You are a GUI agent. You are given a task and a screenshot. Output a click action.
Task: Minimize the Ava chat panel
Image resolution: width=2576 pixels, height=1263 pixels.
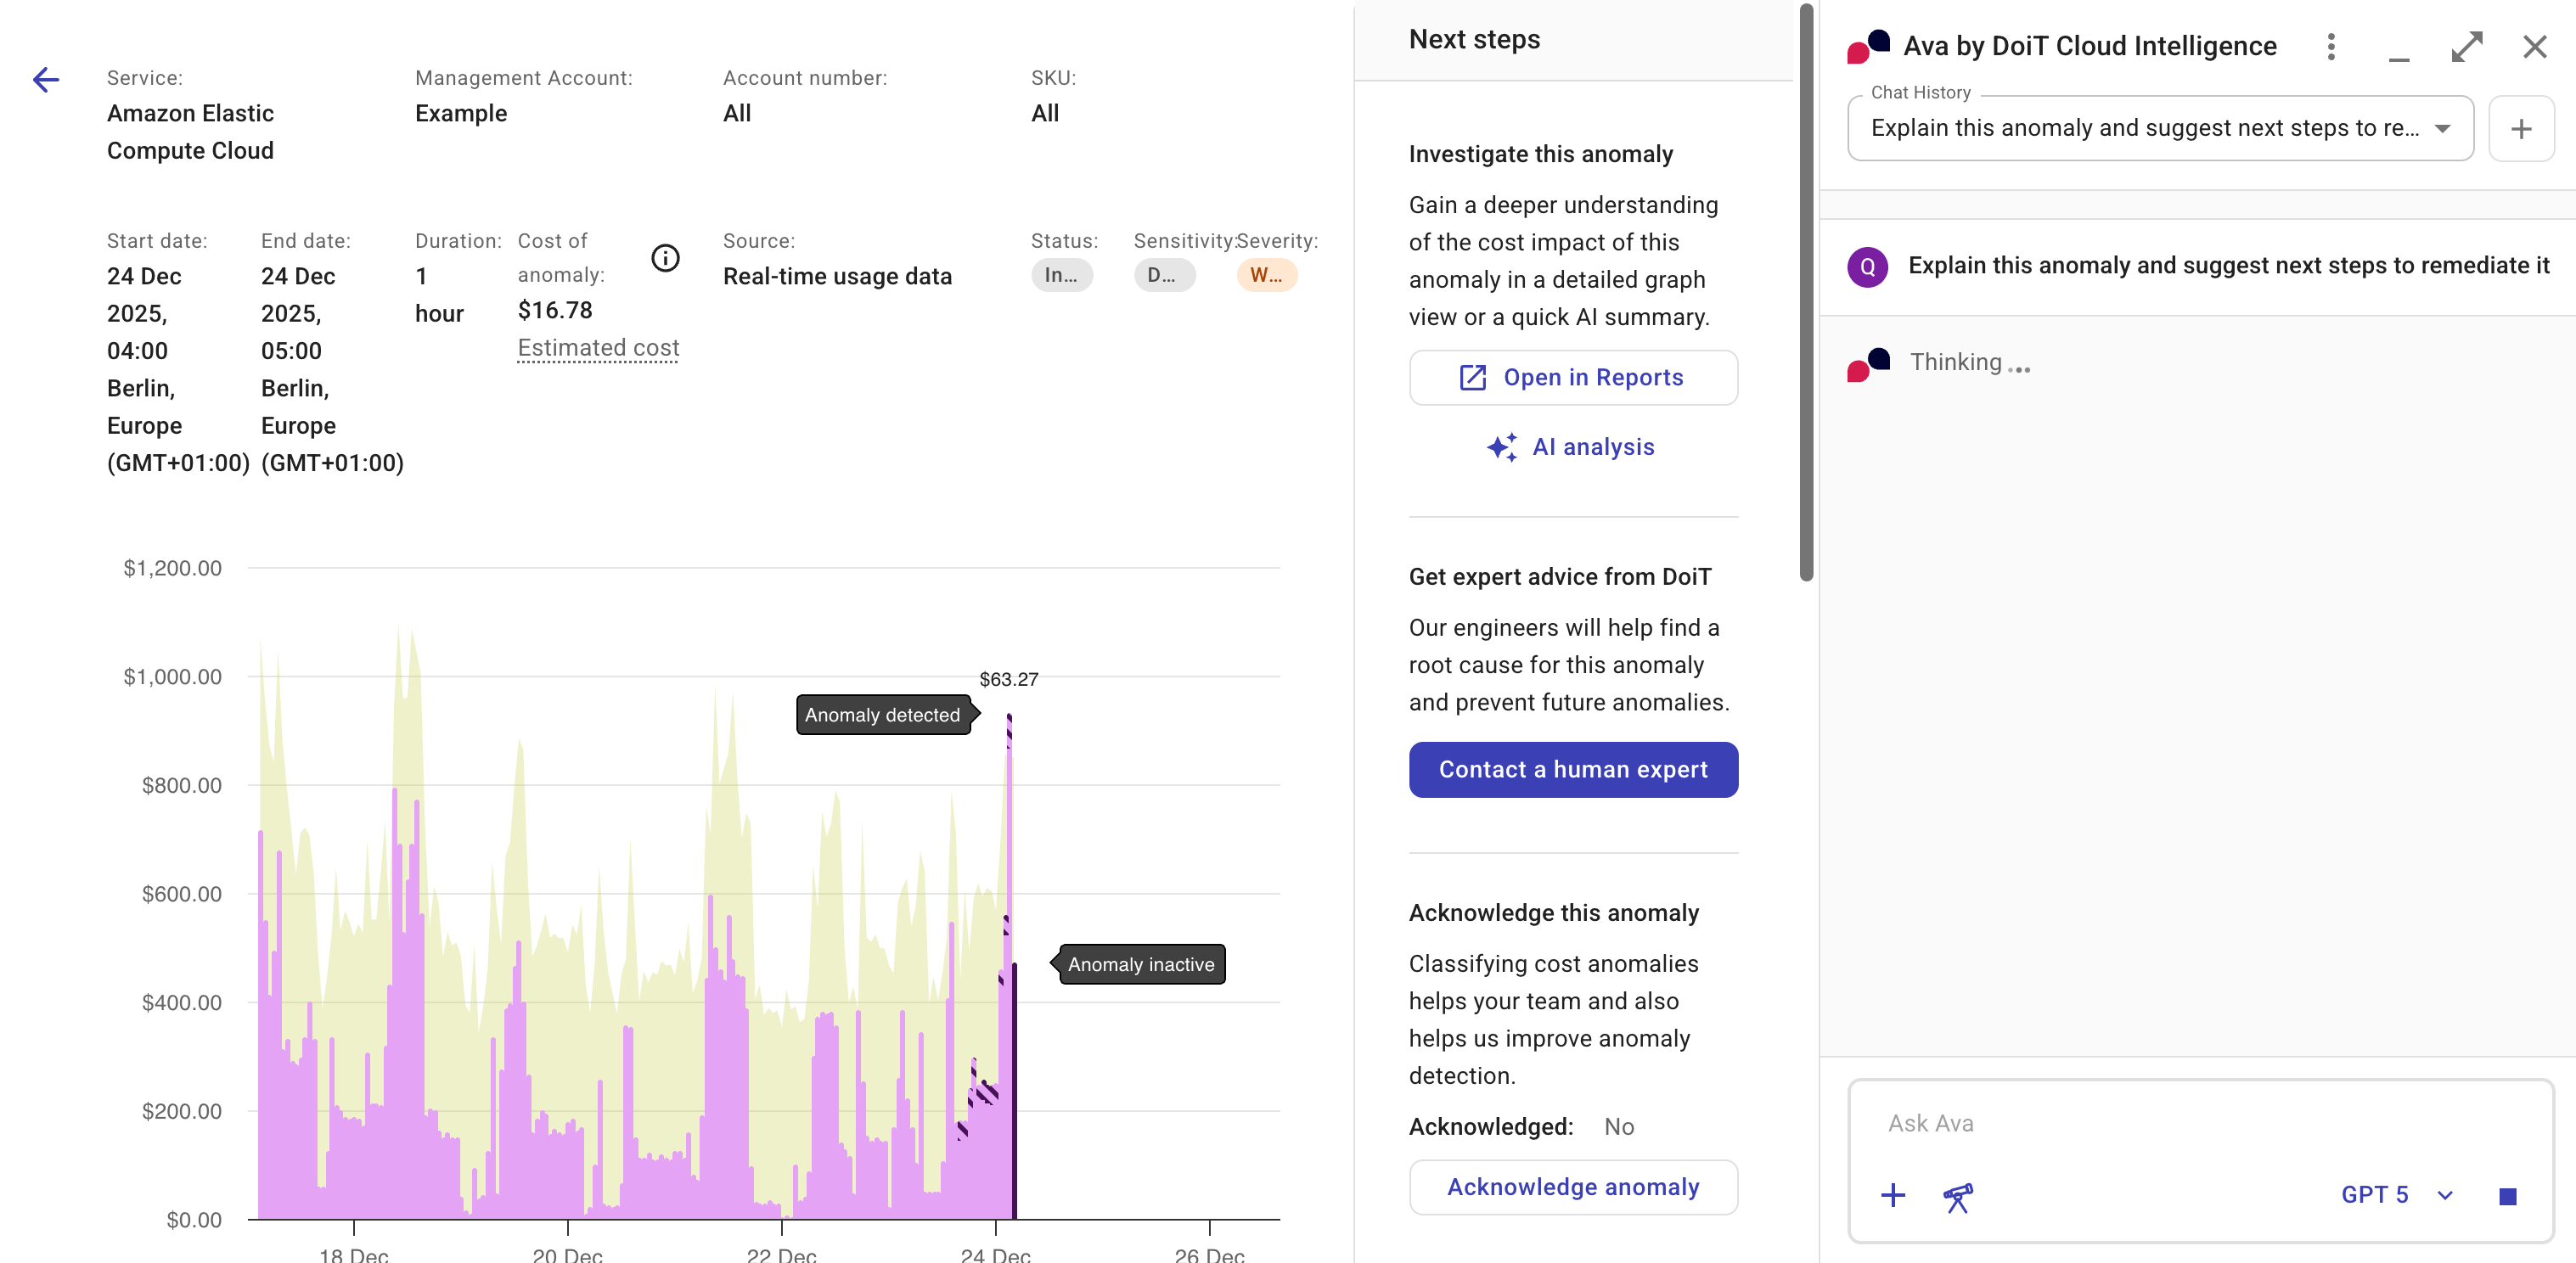click(x=2398, y=50)
